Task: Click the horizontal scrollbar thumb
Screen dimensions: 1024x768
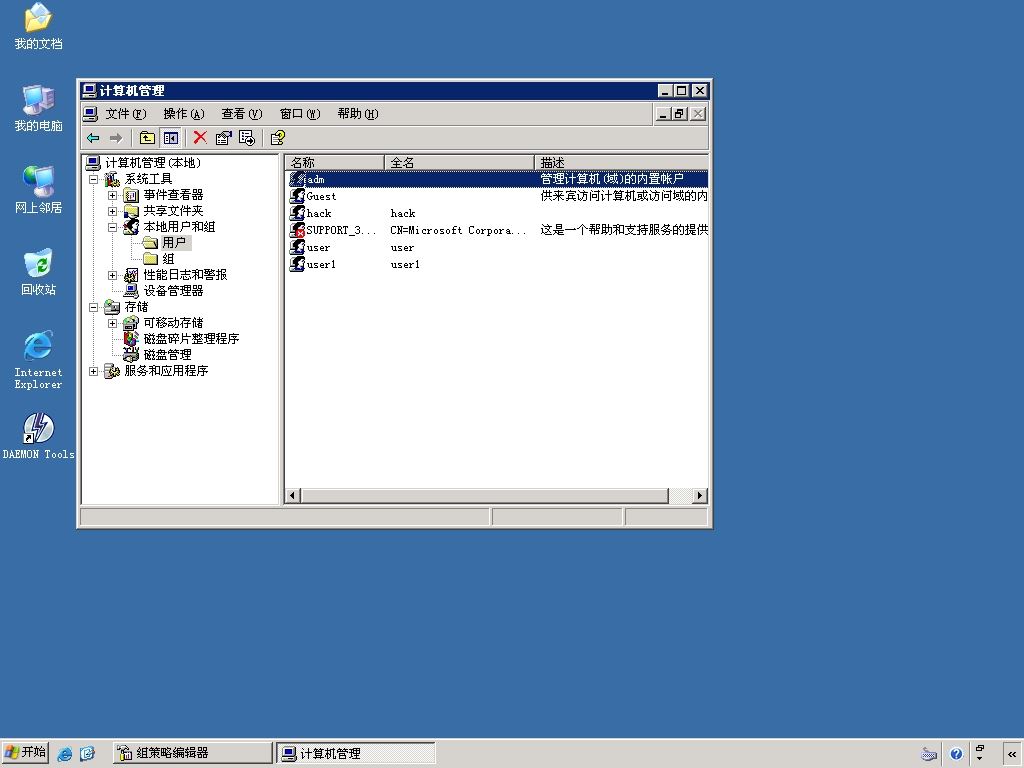Action: pyautogui.click(x=485, y=496)
